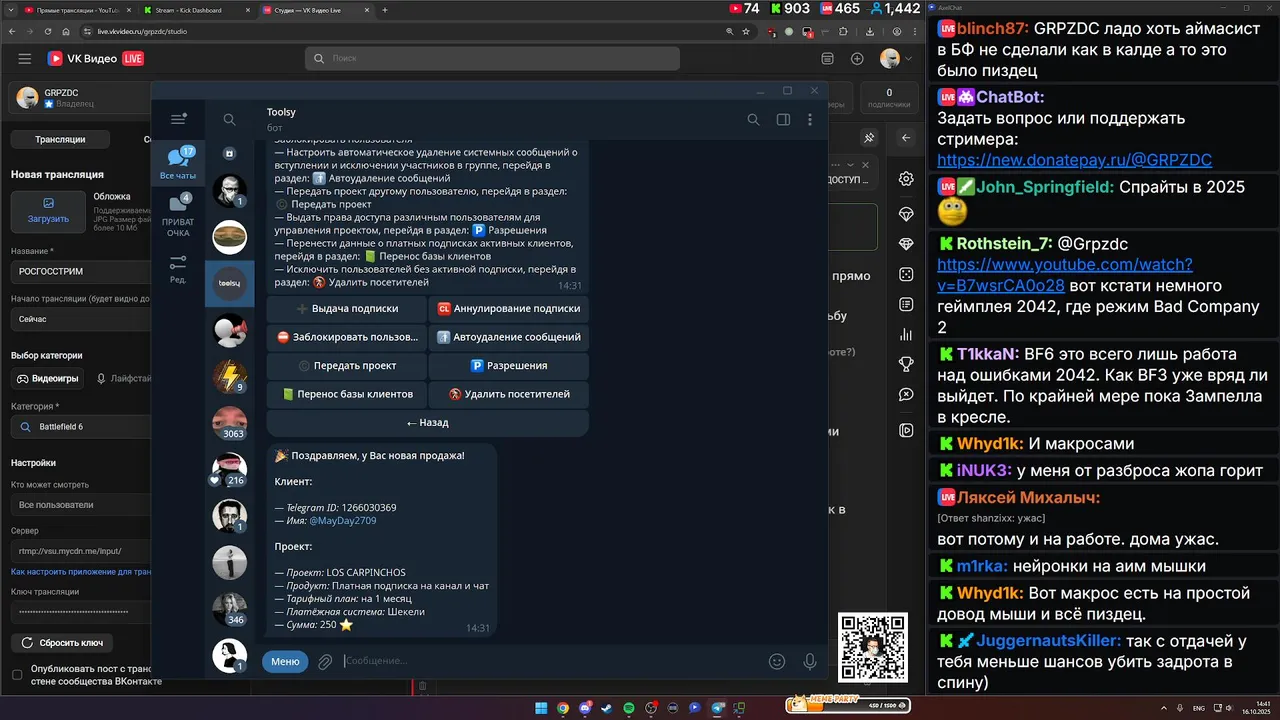Switch to the 'Трансляции' tab
Image resolution: width=1280 pixels, height=720 pixels.
pos(60,139)
